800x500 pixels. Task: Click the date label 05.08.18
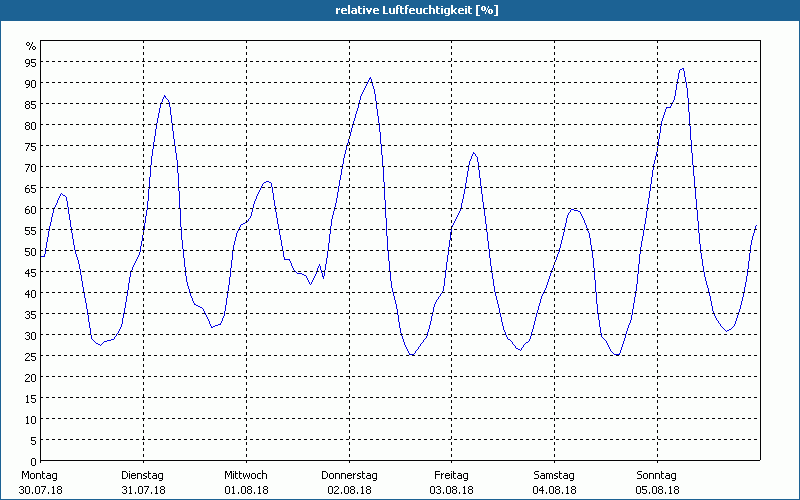tap(657, 490)
